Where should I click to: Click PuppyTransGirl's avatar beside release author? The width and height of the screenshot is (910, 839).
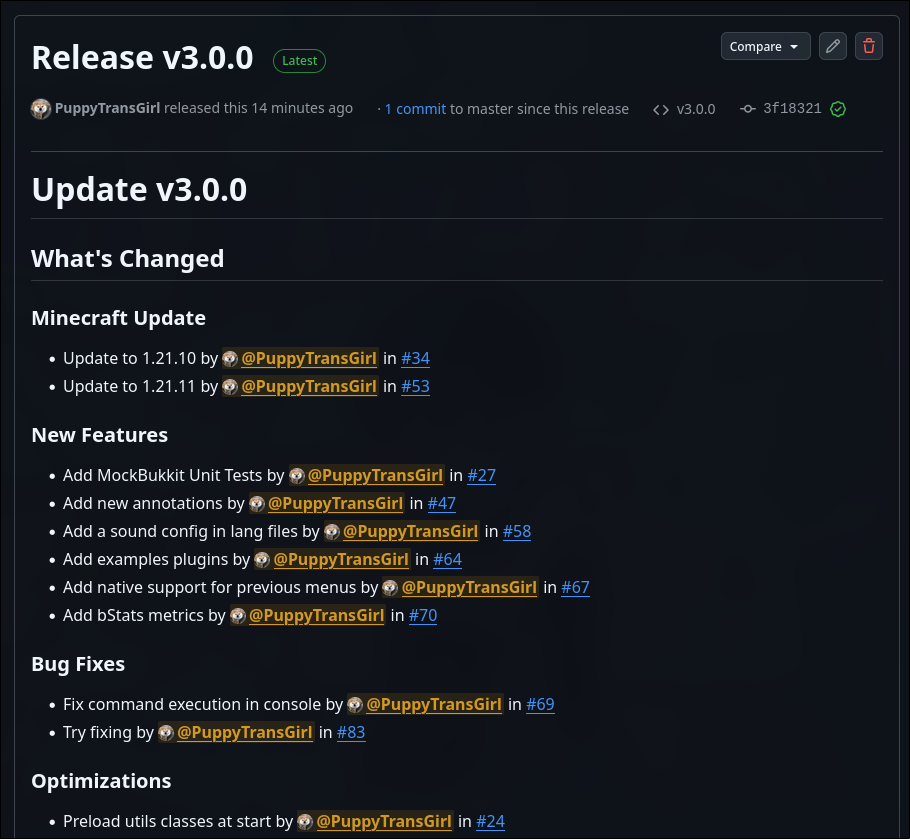click(x=41, y=109)
